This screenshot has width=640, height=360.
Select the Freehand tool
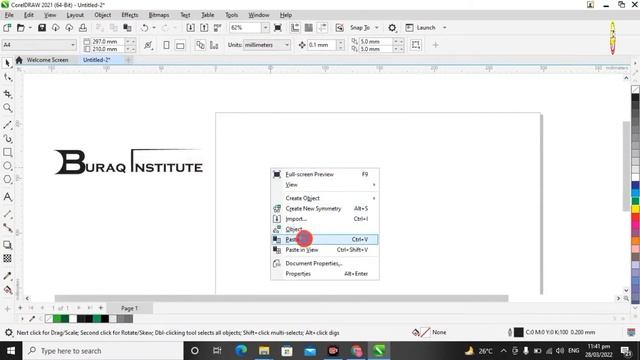7,125
